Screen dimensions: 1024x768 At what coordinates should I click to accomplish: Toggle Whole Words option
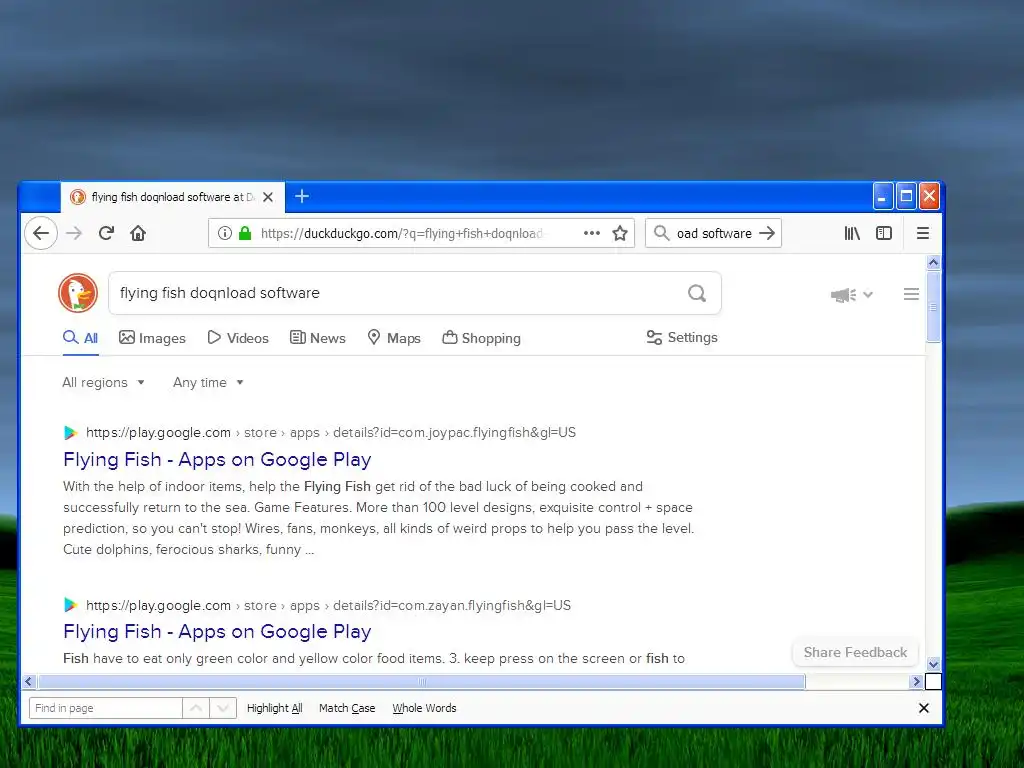pos(424,708)
